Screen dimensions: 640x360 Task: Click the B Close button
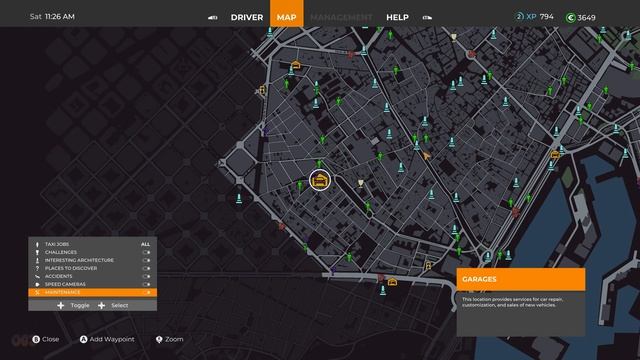[x=45, y=339]
